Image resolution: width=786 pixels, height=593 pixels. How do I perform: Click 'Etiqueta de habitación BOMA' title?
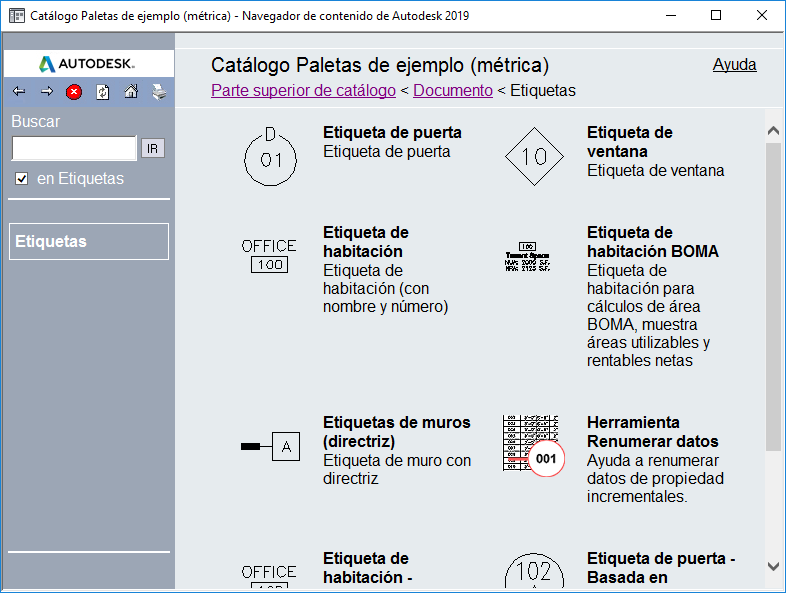(653, 242)
